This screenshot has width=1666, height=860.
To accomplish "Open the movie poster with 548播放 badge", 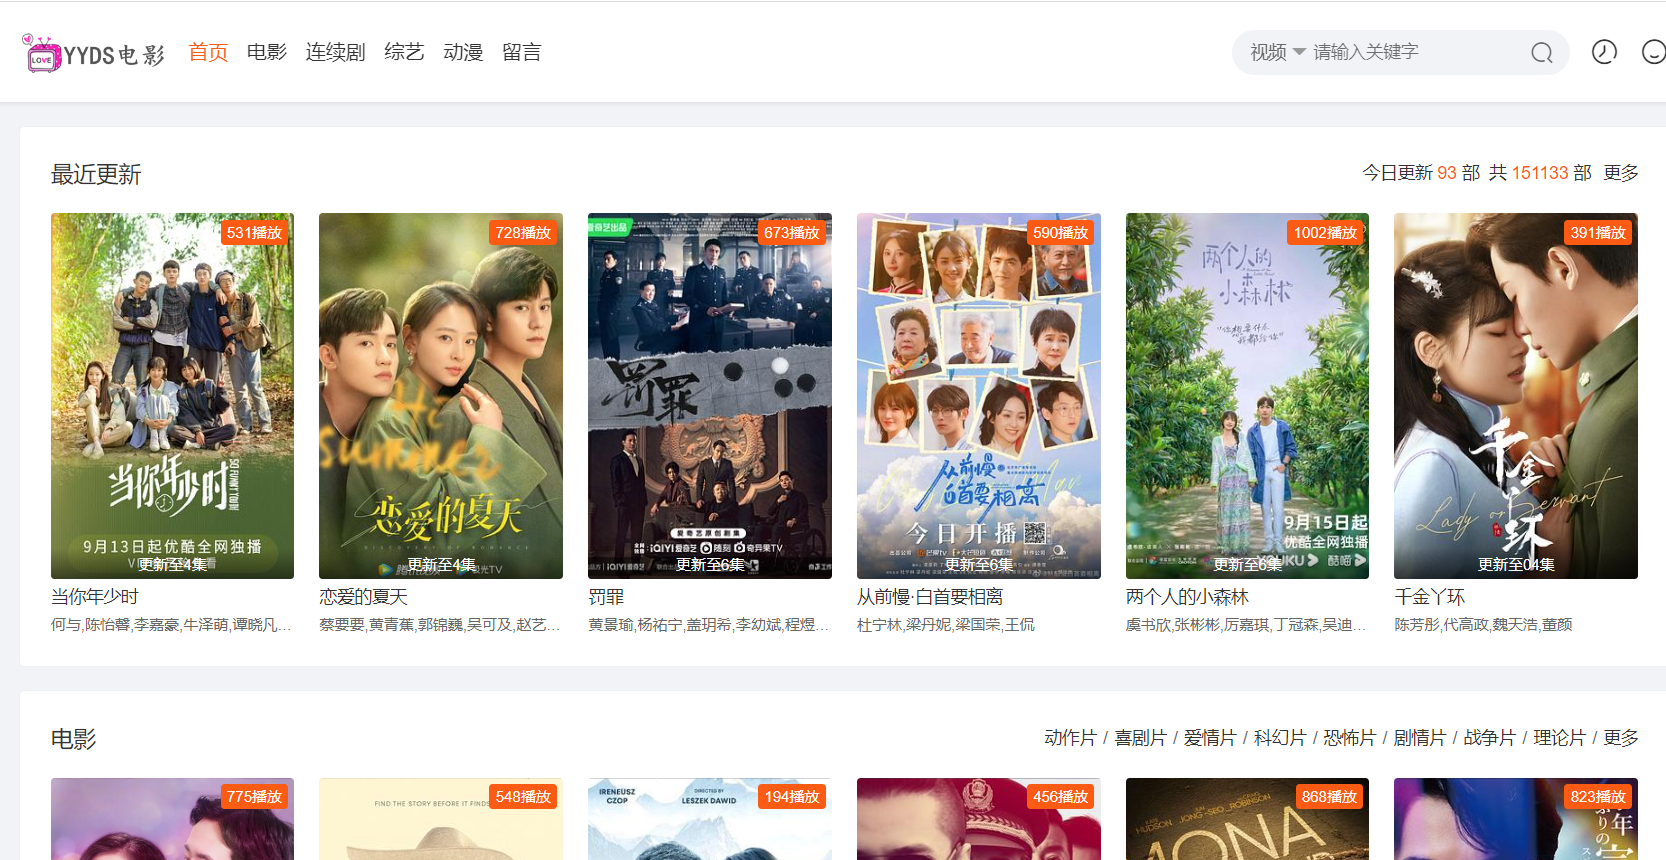I will [441, 819].
